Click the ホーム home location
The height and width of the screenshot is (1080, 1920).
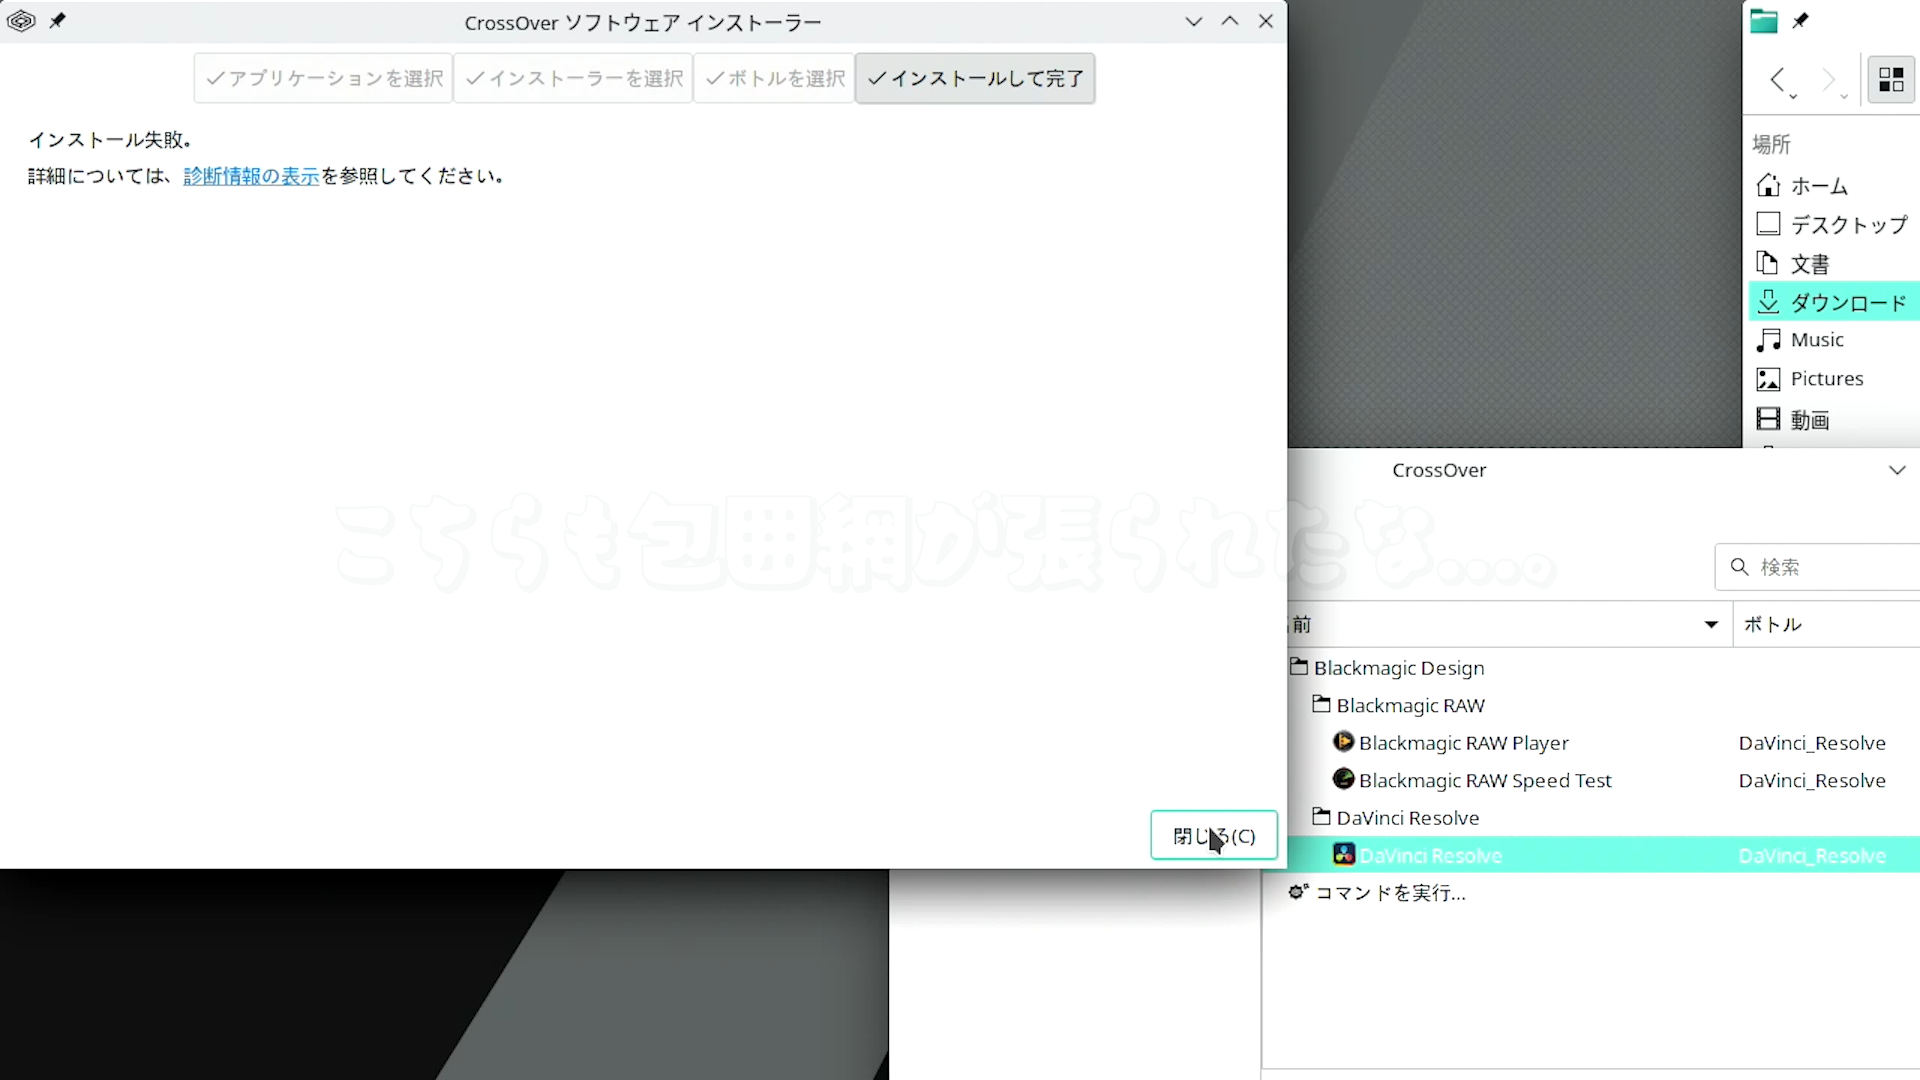(x=1818, y=186)
